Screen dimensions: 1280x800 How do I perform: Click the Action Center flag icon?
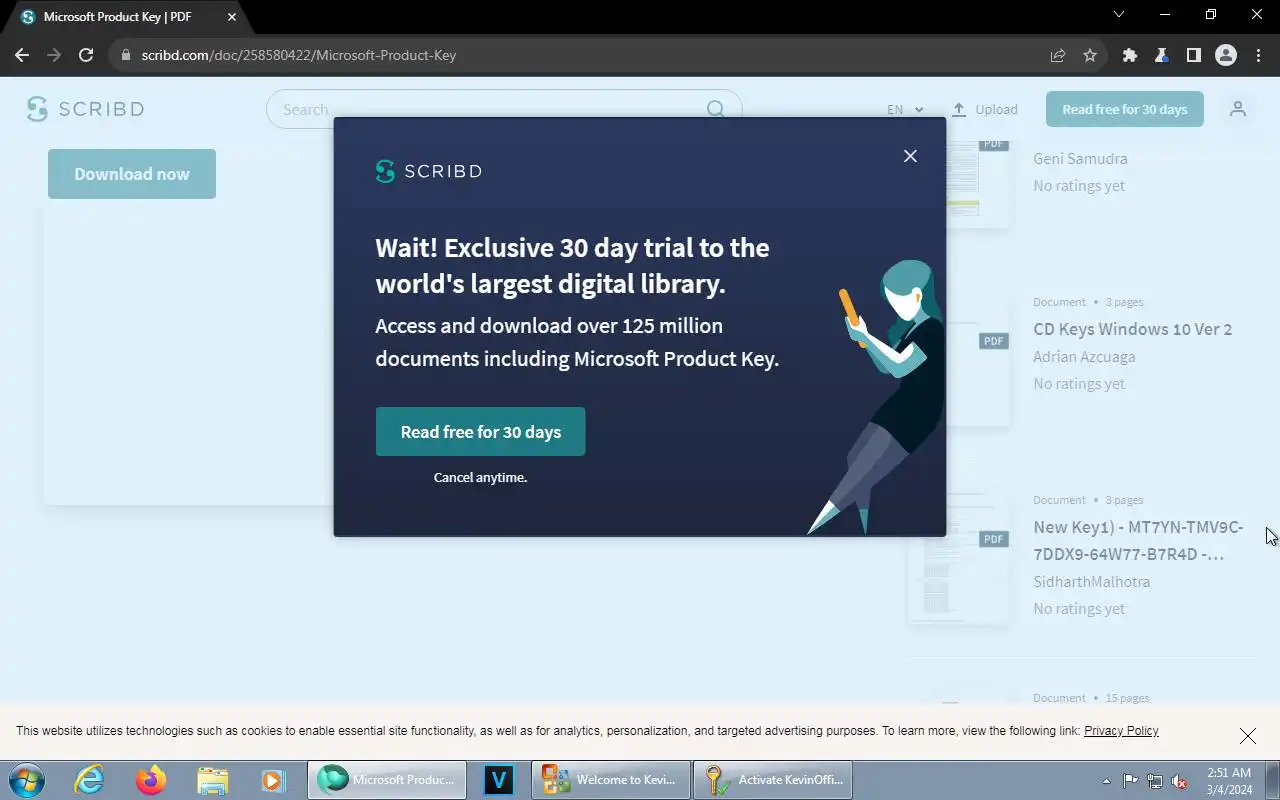[x=1130, y=781]
